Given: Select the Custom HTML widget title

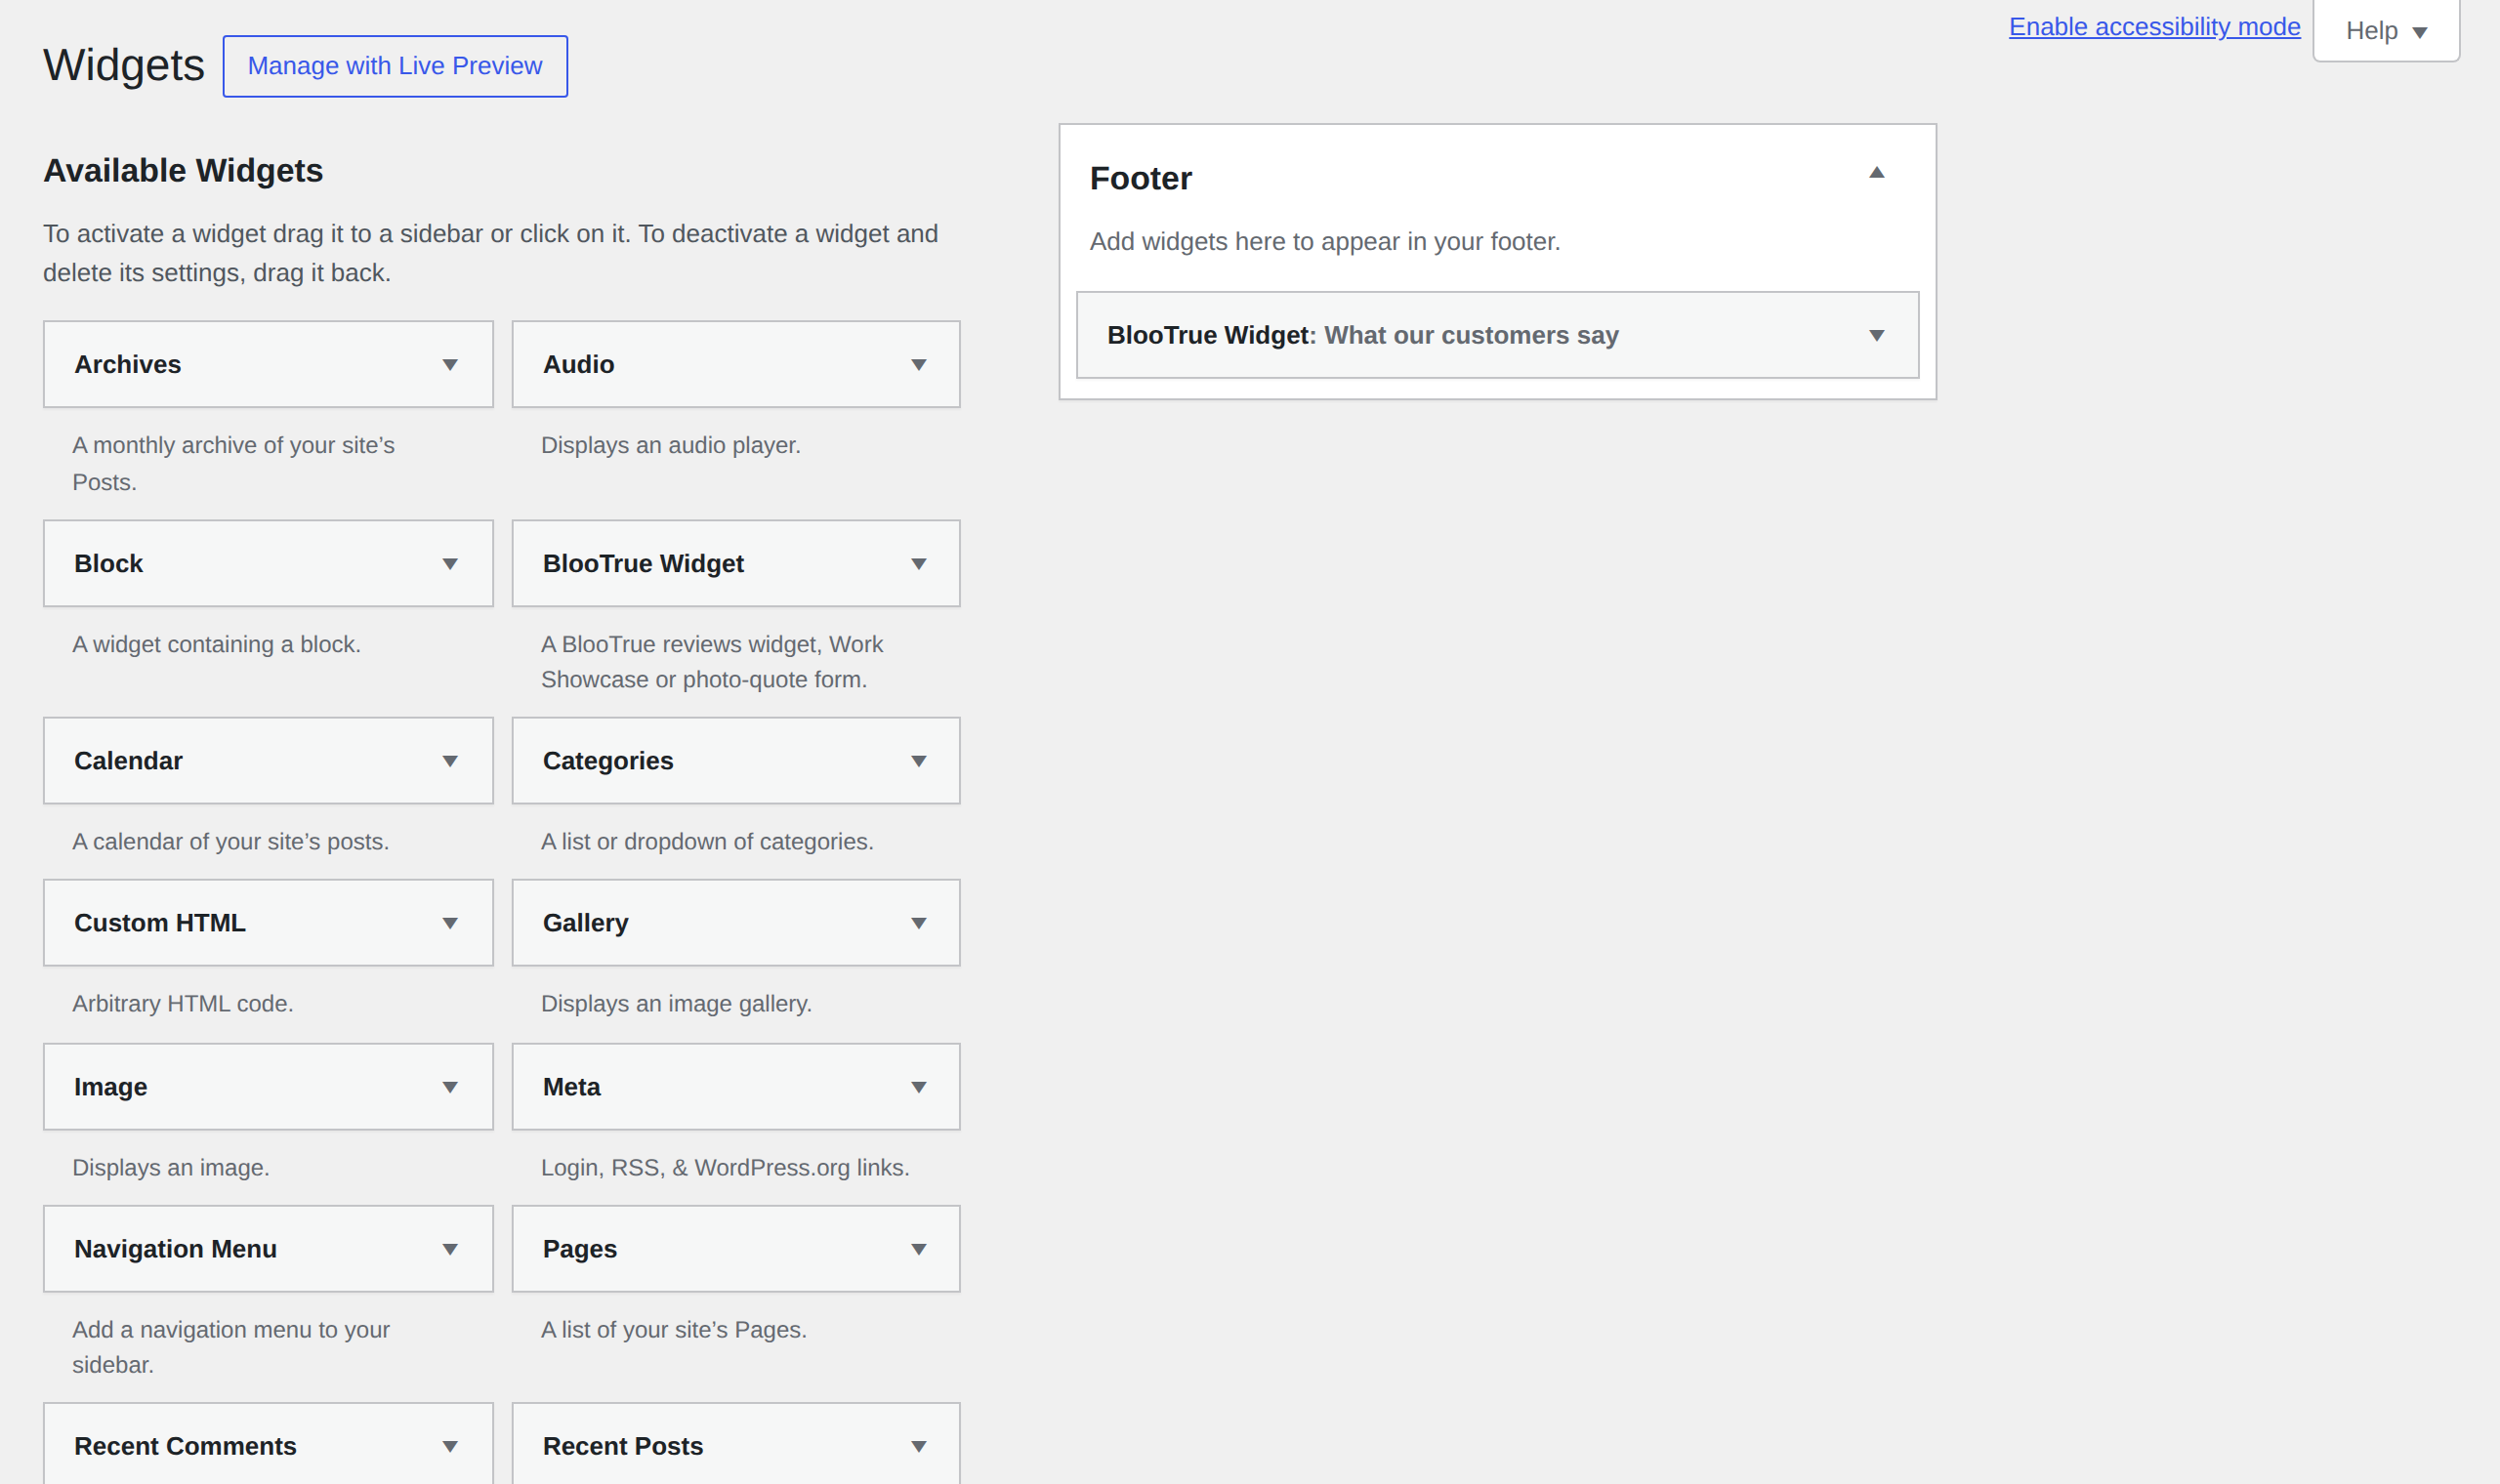Looking at the screenshot, I should [160, 923].
